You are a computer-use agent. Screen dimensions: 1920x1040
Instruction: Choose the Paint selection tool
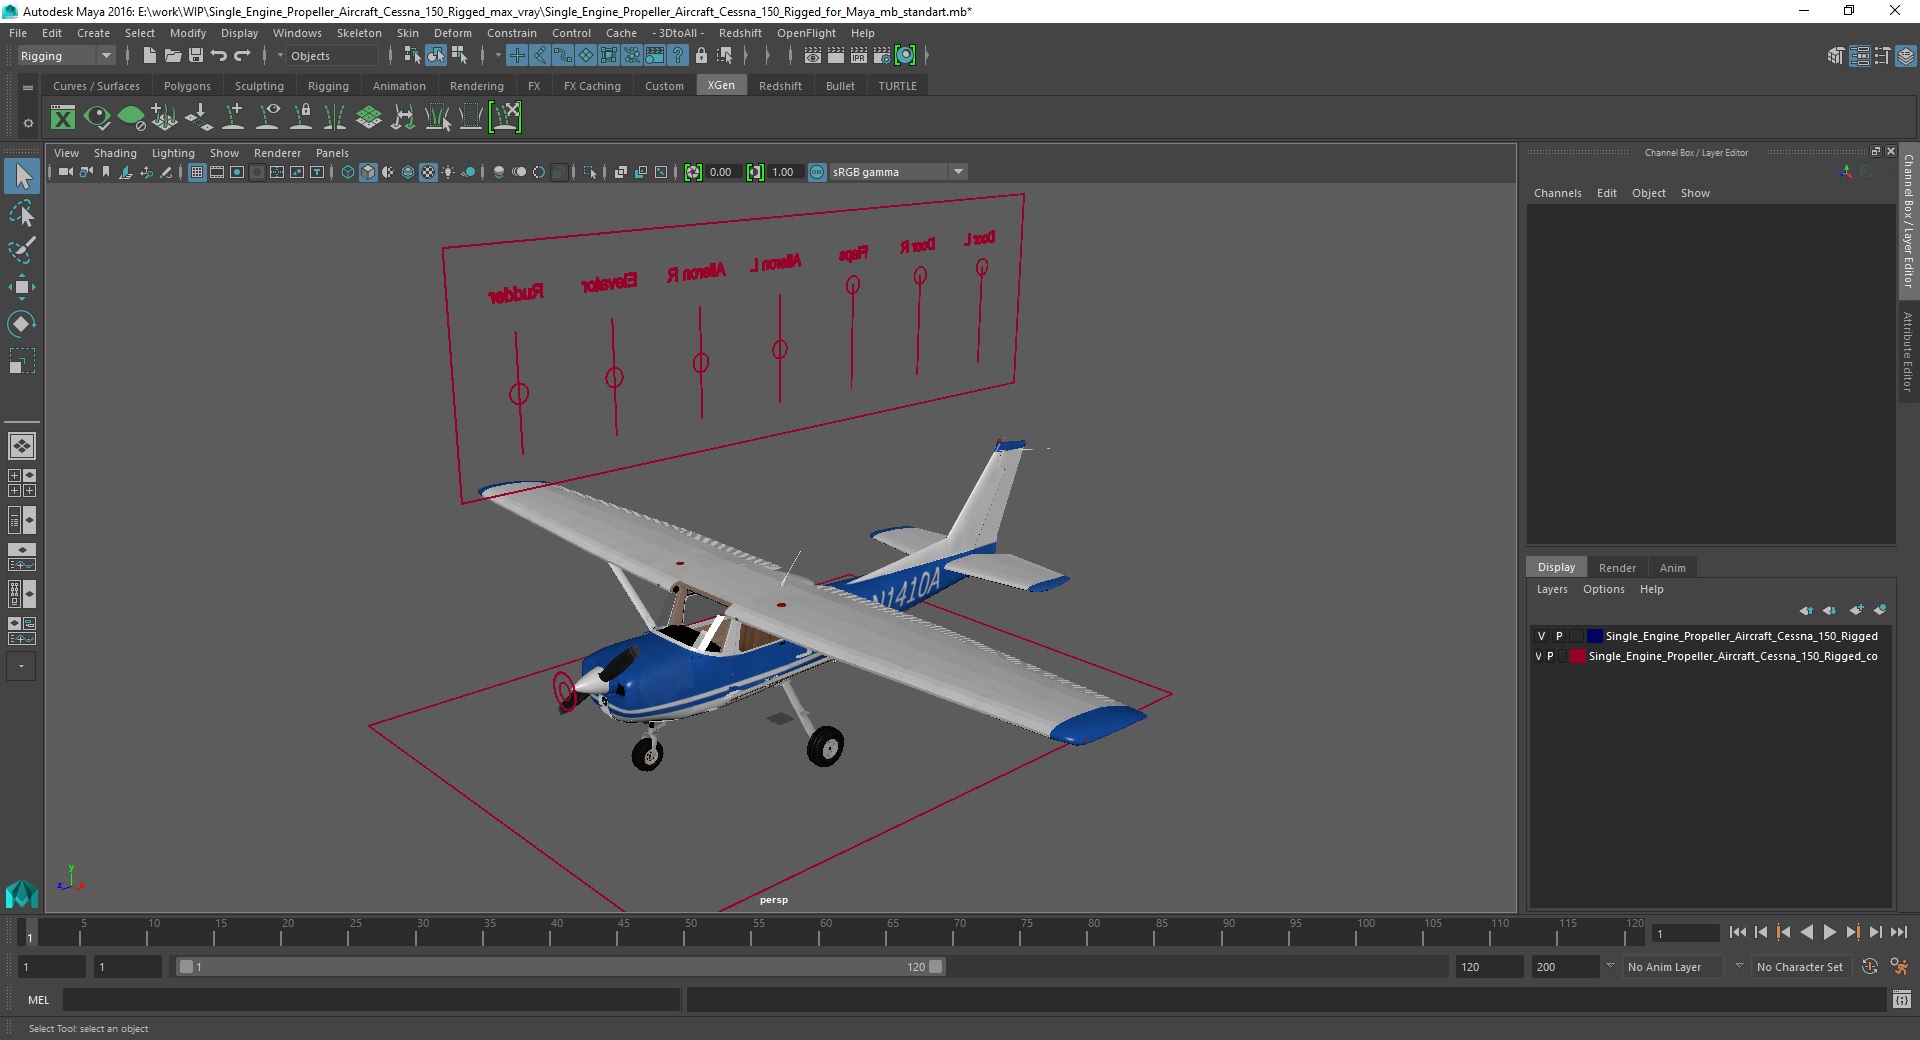[22, 250]
